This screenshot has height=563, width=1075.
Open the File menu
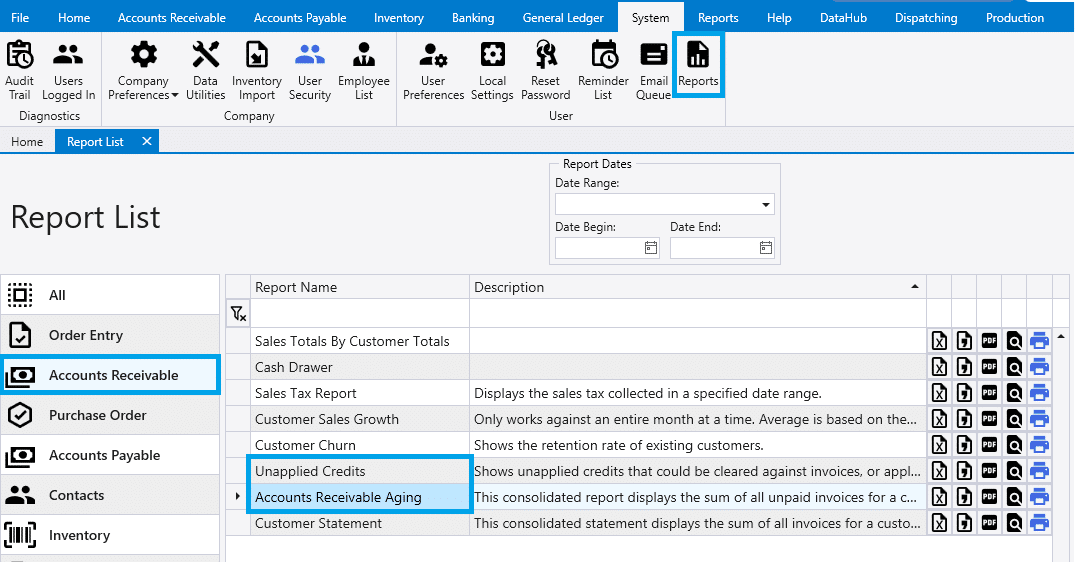click(x=21, y=18)
